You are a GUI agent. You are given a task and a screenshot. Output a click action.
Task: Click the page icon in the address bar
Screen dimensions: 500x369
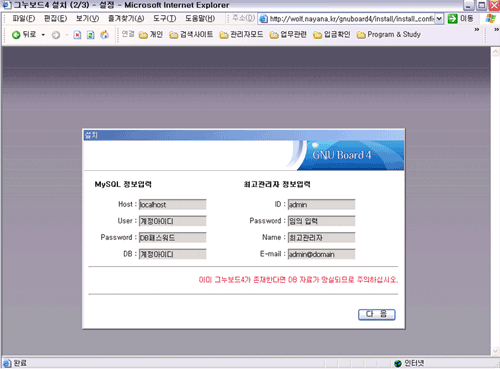[263, 19]
